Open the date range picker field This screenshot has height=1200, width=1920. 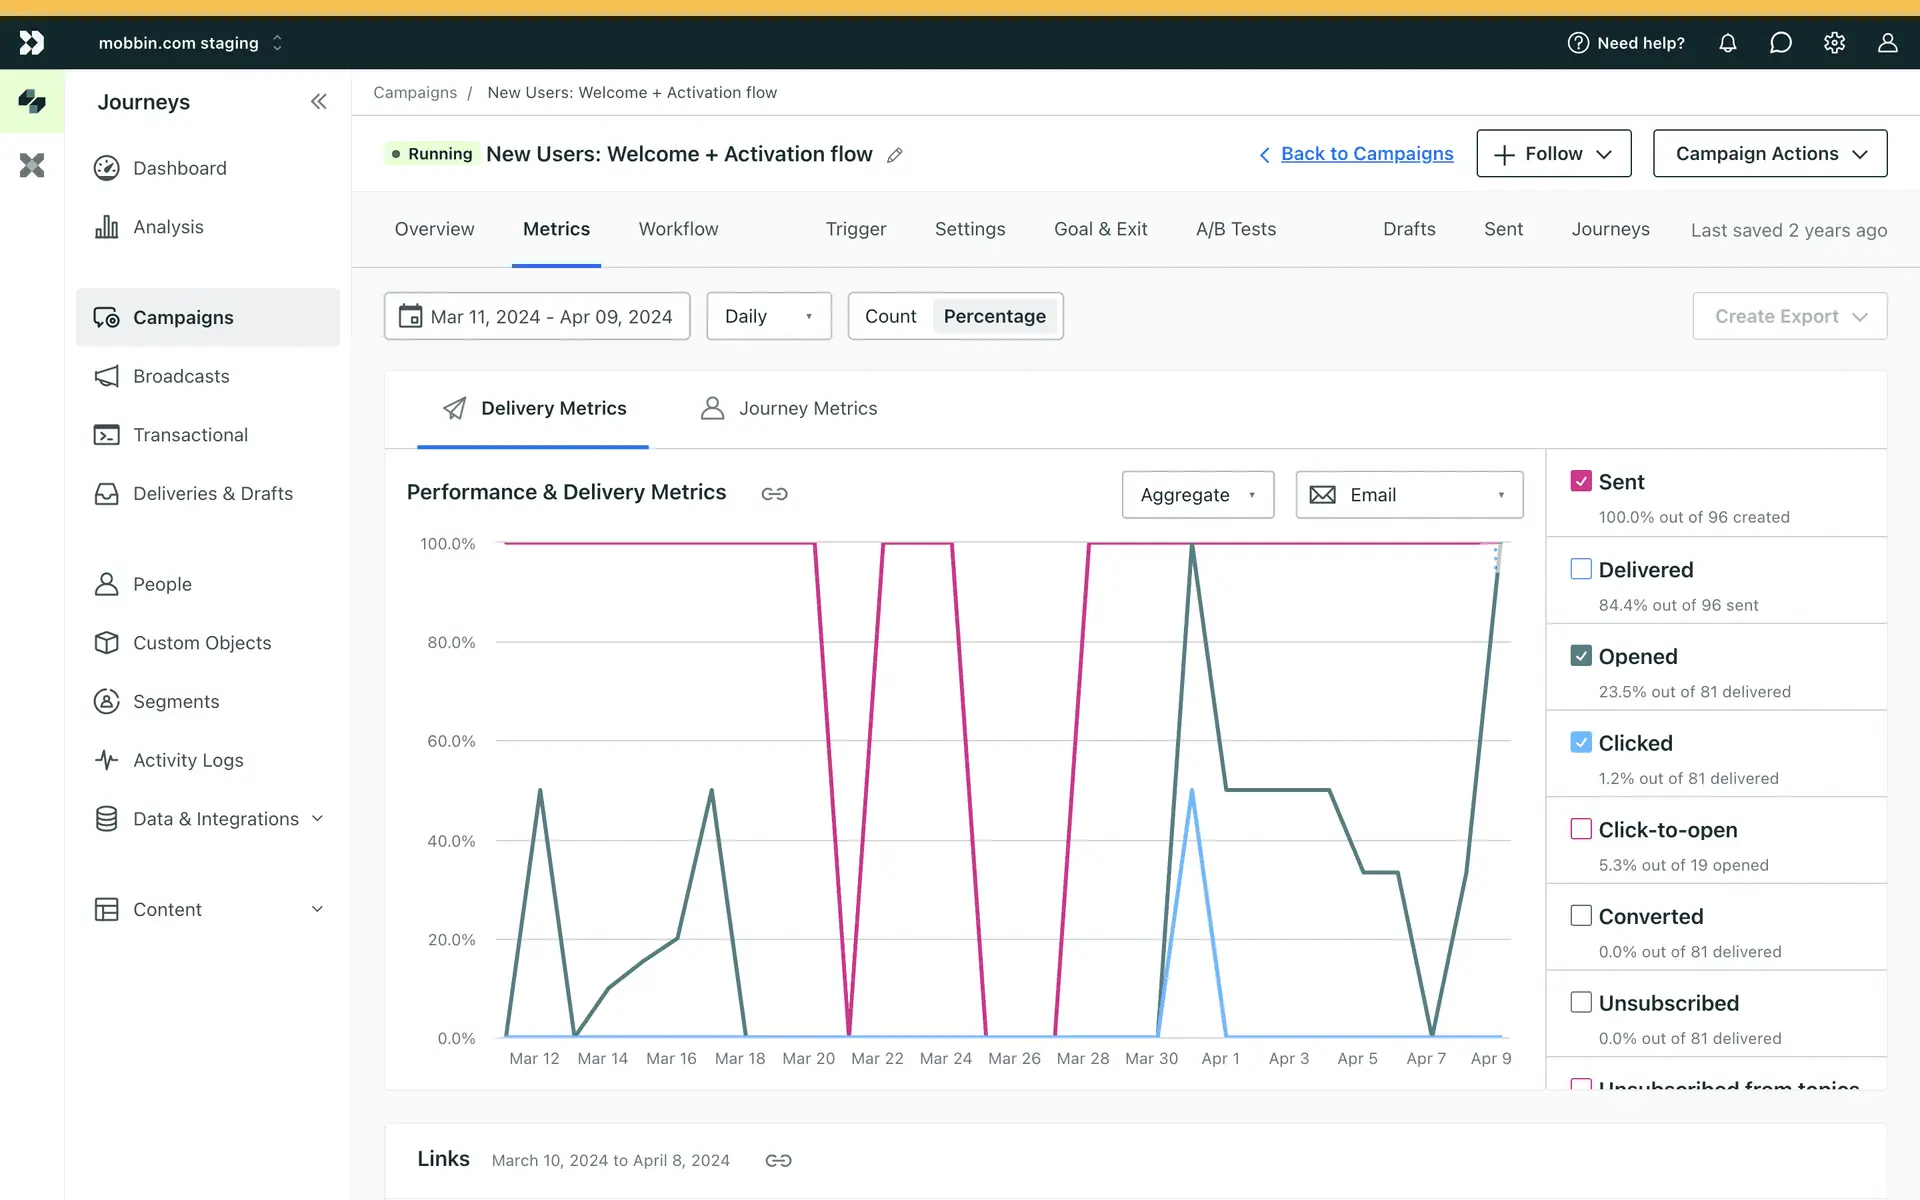[x=537, y=316]
